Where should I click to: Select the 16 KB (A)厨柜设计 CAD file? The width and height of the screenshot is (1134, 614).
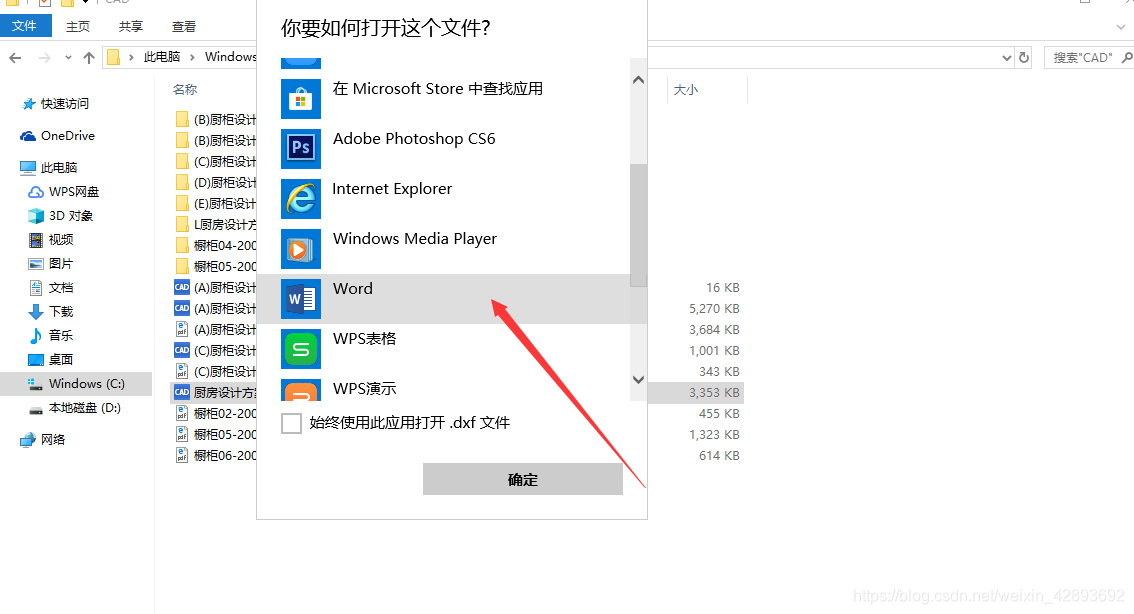pyautogui.click(x=216, y=287)
